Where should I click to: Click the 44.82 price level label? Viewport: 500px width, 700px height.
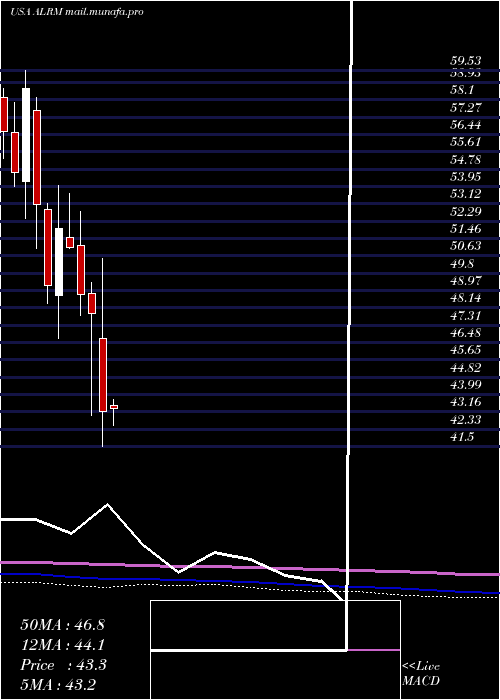tap(465, 367)
